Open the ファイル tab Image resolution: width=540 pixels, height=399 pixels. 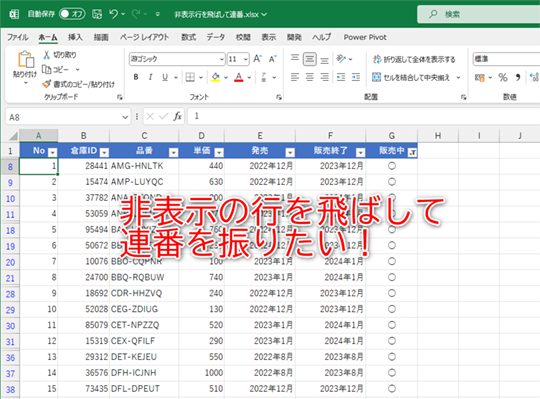[18, 37]
